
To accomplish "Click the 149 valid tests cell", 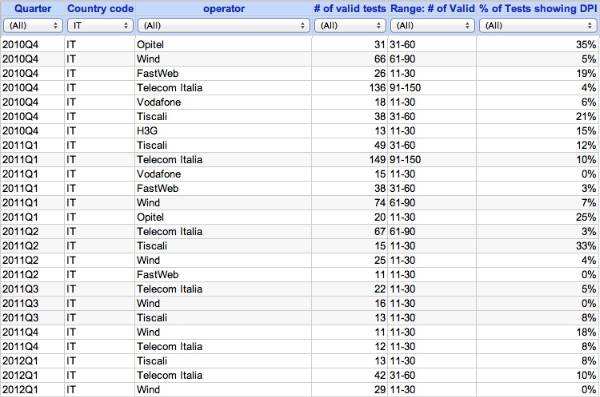I will [x=350, y=160].
